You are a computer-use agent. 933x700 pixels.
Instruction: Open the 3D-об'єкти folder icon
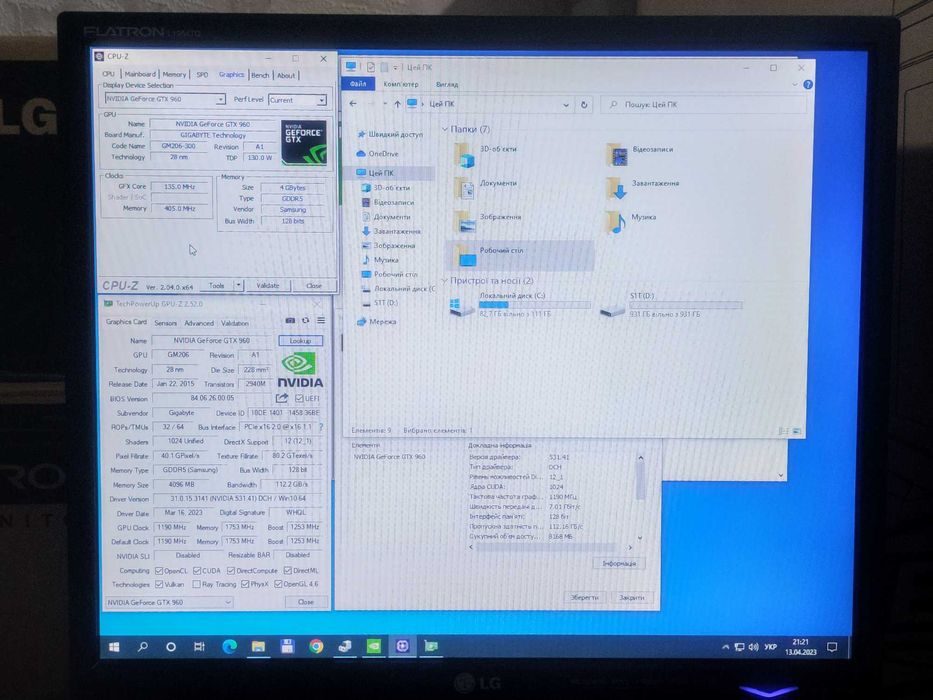[465, 155]
